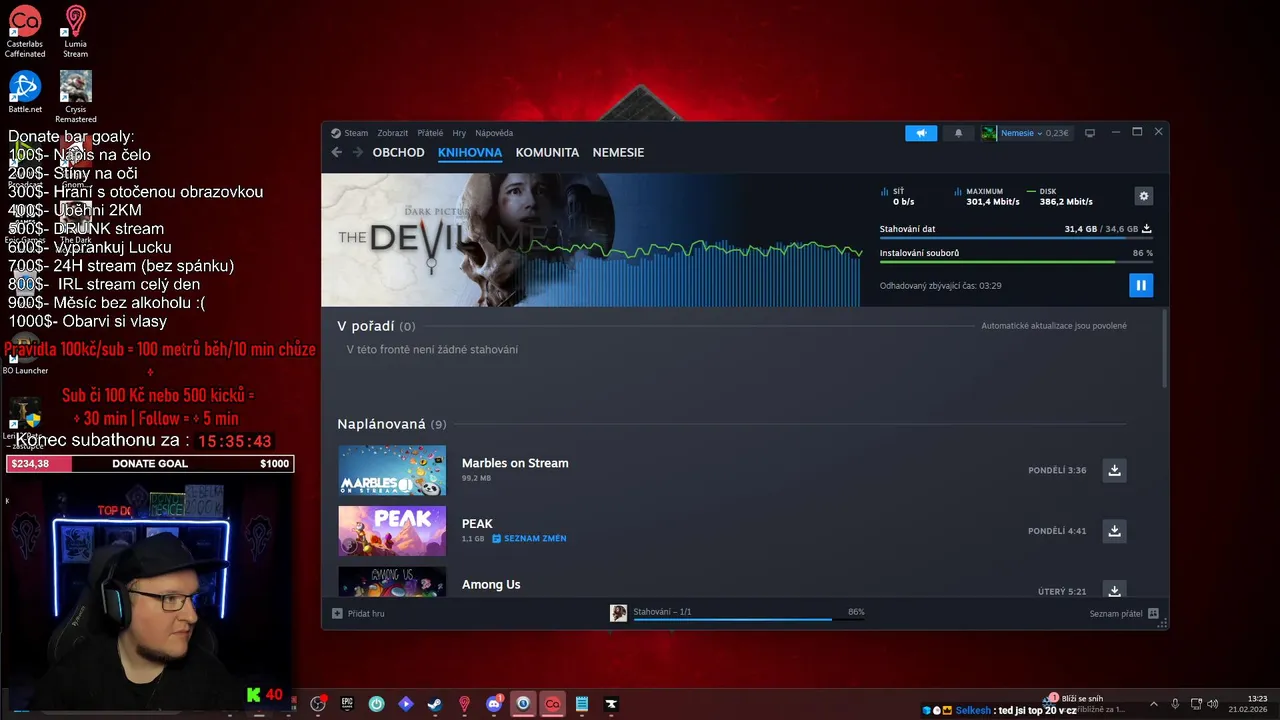Open Battle.net desktop shortcut
Screen dimensions: 1280x720
25,92
